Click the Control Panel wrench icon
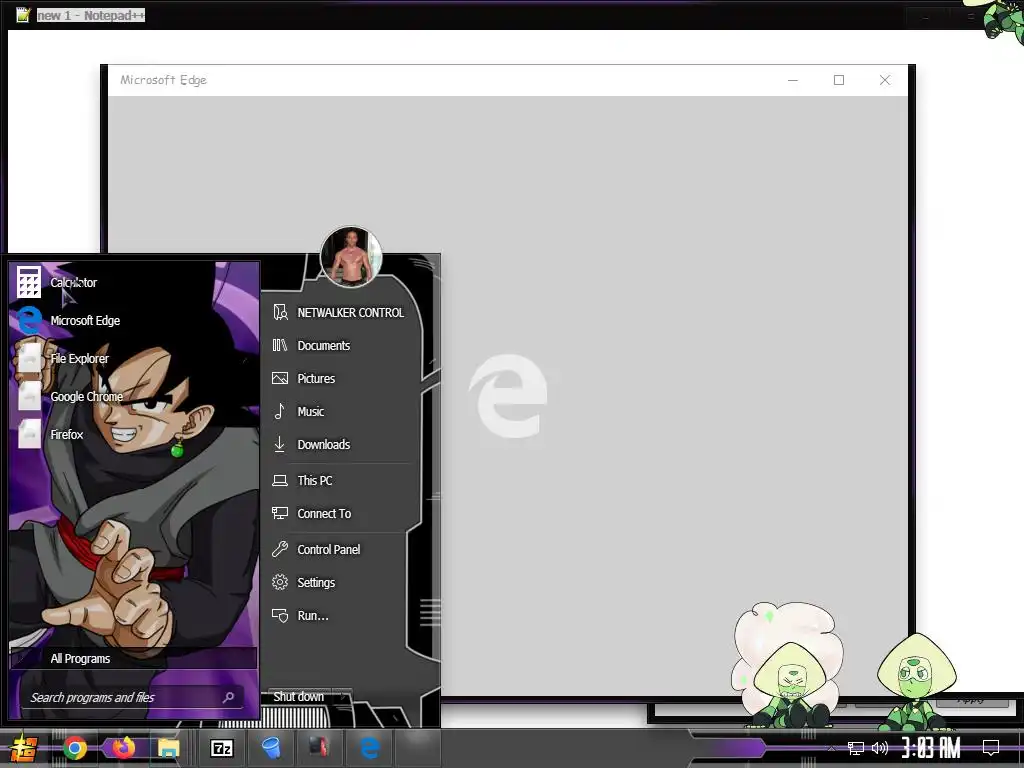 (x=280, y=550)
